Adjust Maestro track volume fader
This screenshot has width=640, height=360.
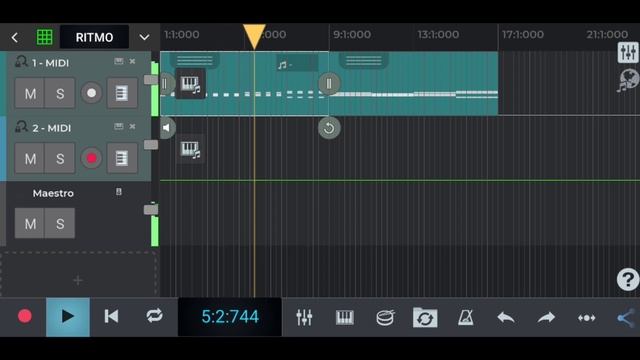click(x=151, y=210)
